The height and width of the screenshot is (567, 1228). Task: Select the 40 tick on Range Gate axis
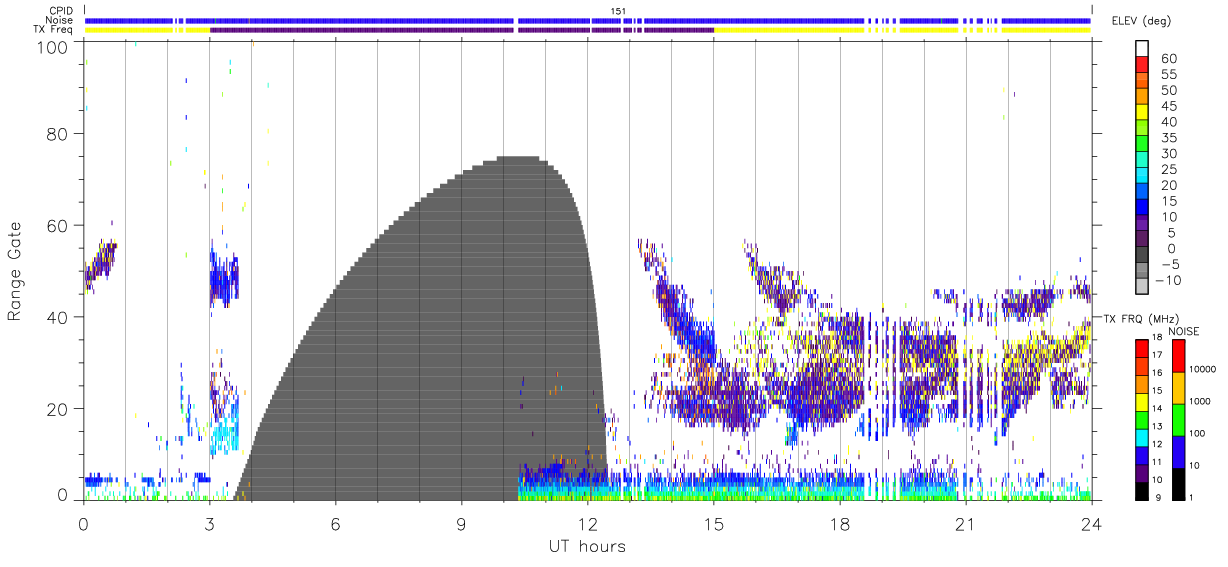click(58, 317)
